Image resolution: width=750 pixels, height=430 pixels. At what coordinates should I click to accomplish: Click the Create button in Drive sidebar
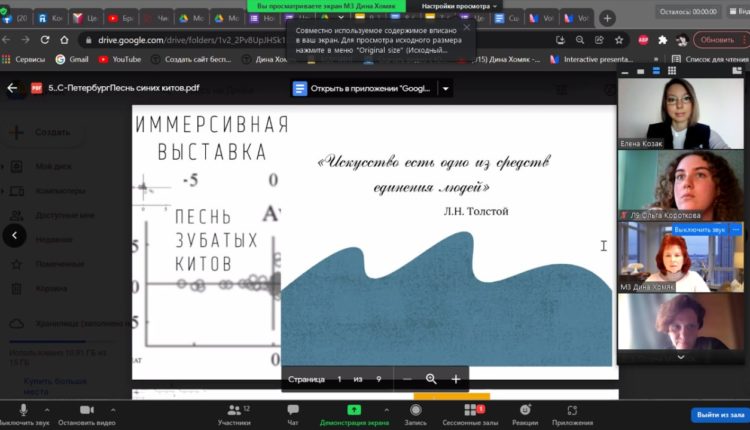(42, 132)
